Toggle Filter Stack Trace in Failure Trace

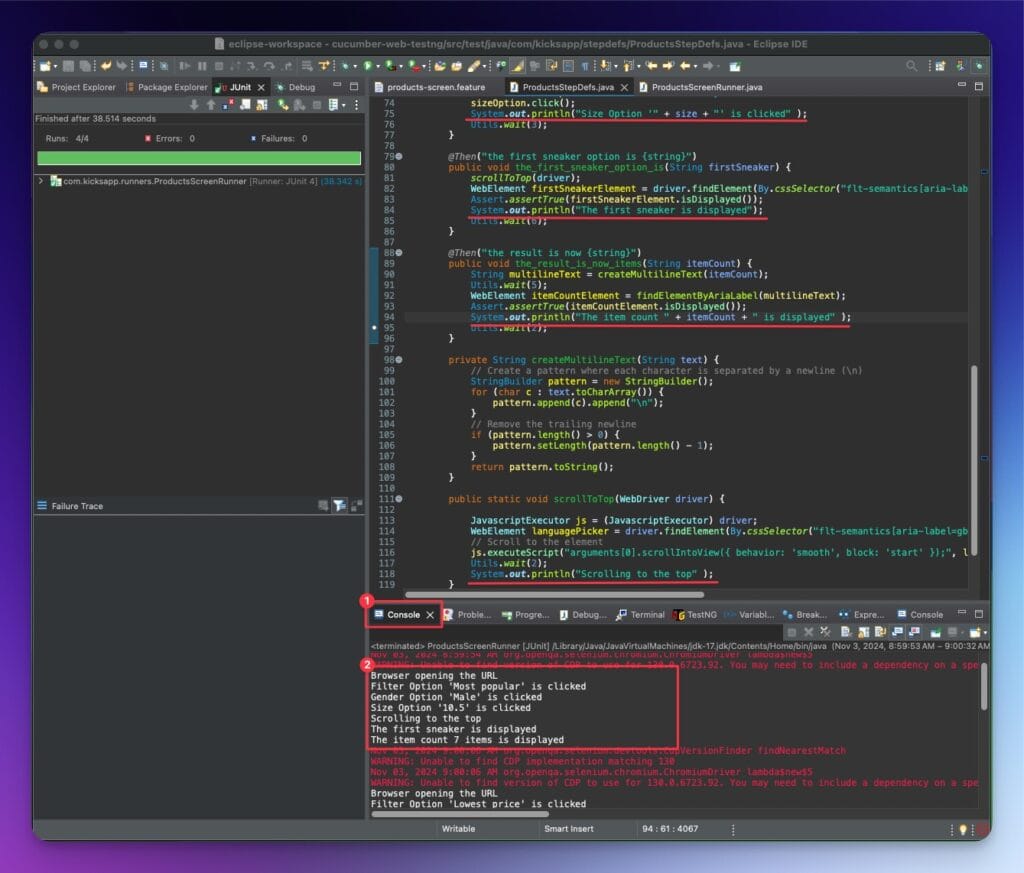click(339, 505)
